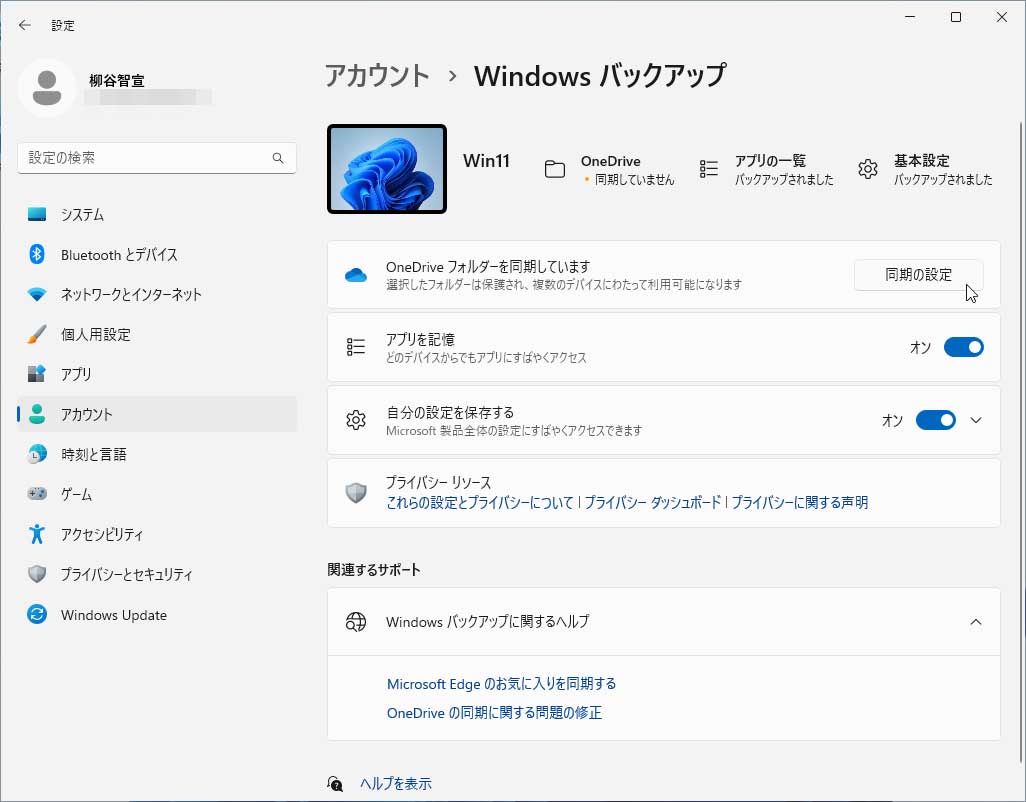Open これらの設定とプライバシーについて link
This screenshot has height=802, width=1026.
480,502
